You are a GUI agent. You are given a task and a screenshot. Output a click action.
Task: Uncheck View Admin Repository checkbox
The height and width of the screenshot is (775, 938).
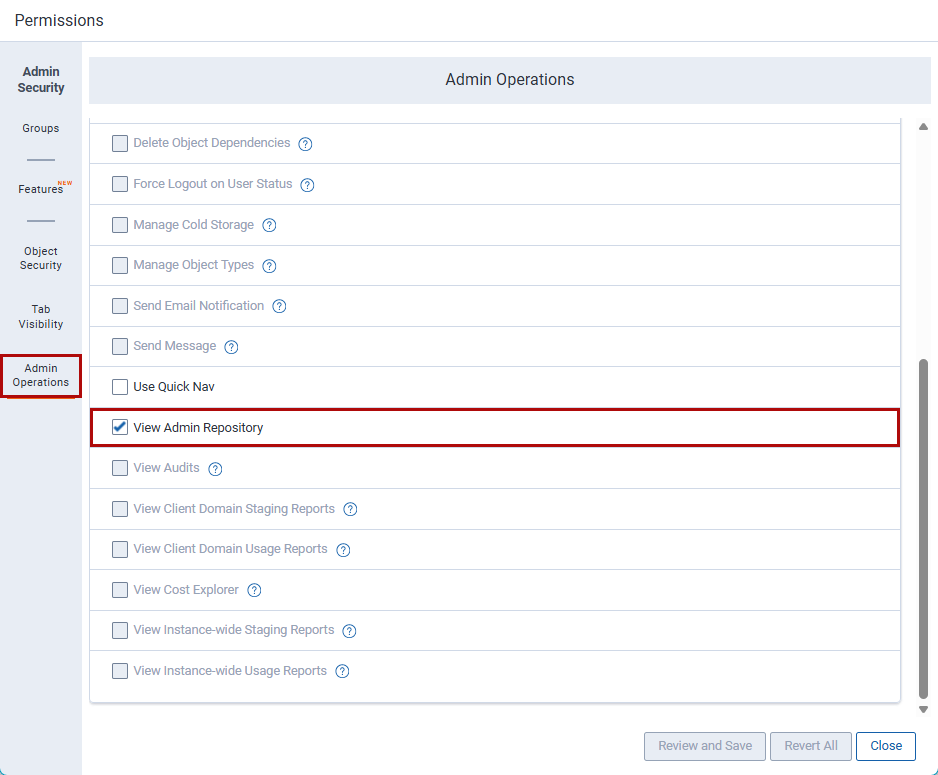coord(120,428)
